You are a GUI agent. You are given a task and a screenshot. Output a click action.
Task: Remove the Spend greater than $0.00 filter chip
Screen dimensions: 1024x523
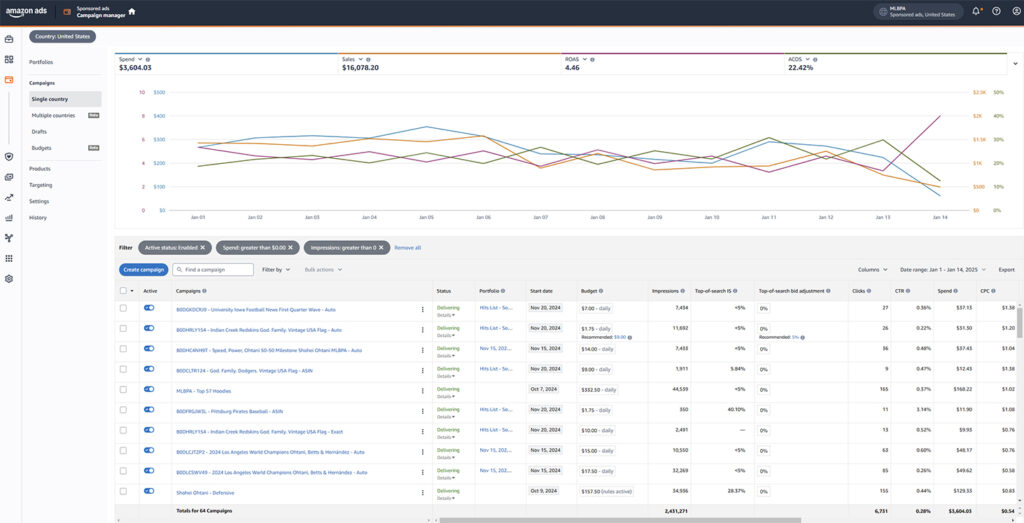[291, 247]
